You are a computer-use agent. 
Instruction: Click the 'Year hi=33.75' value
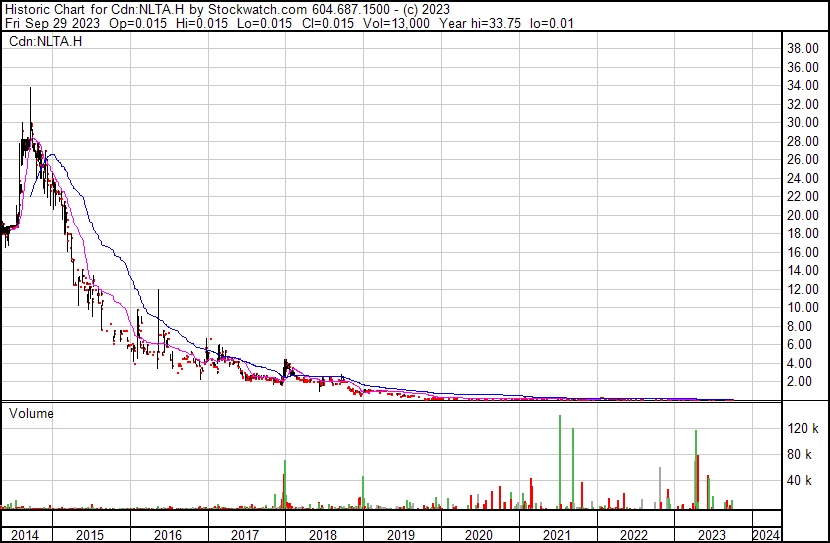480,23
